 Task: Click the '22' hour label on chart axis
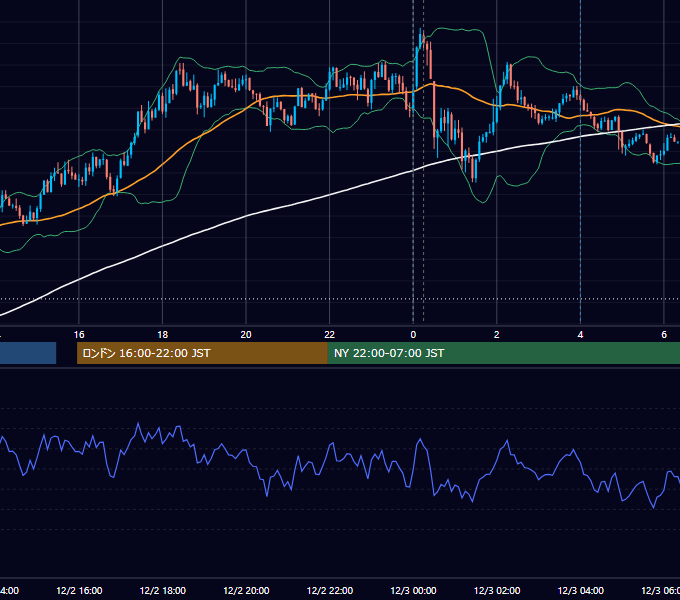[330, 335]
